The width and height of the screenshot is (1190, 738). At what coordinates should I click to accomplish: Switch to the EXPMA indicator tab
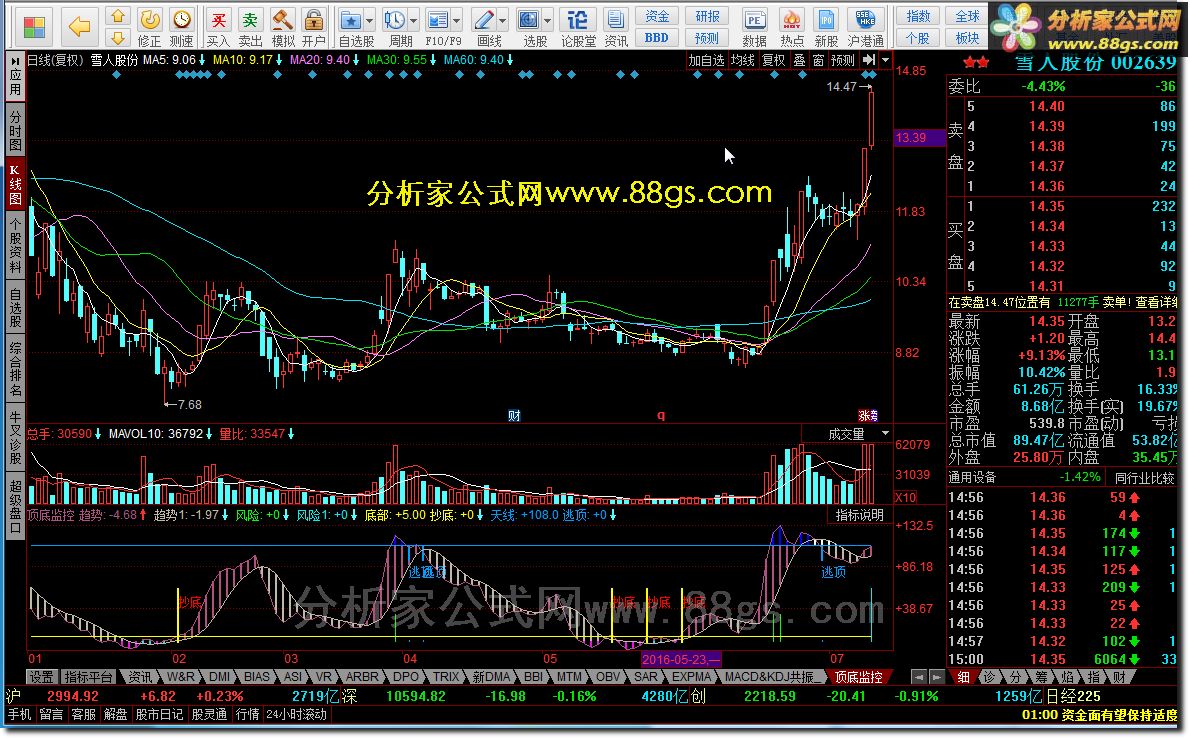point(691,676)
